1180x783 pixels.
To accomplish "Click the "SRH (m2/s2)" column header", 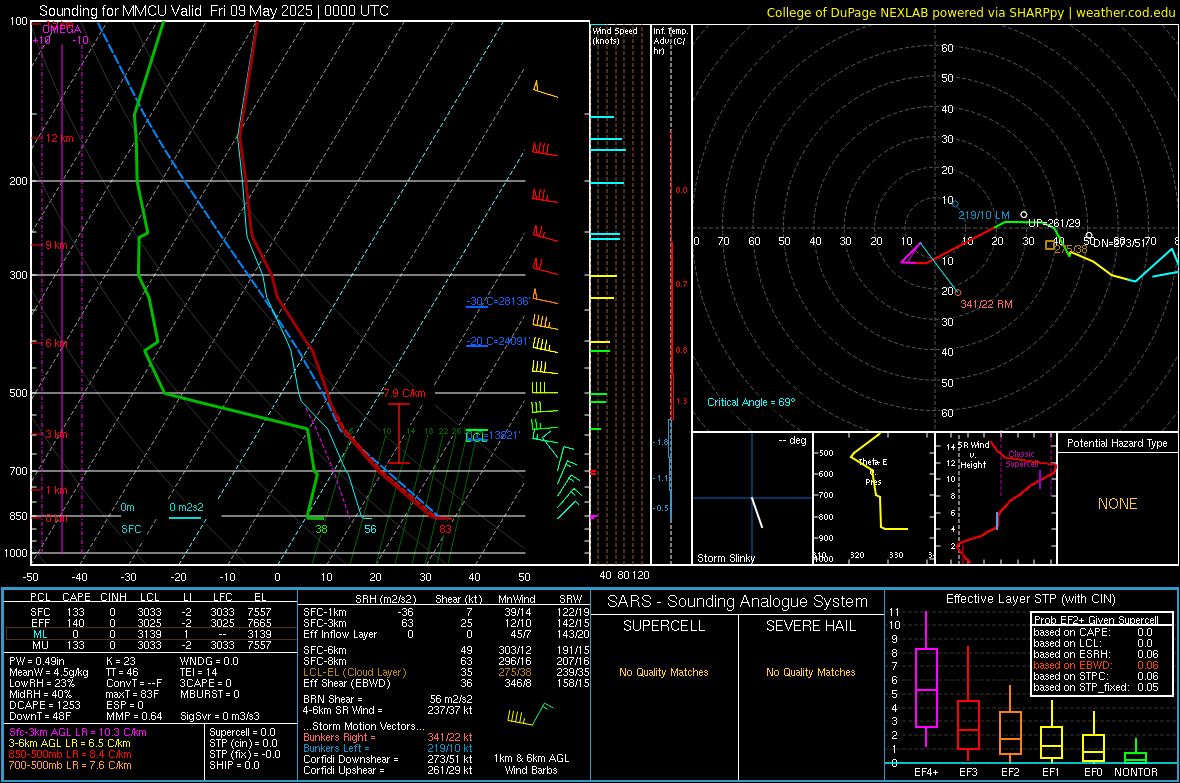I will pyautogui.click(x=385, y=599).
